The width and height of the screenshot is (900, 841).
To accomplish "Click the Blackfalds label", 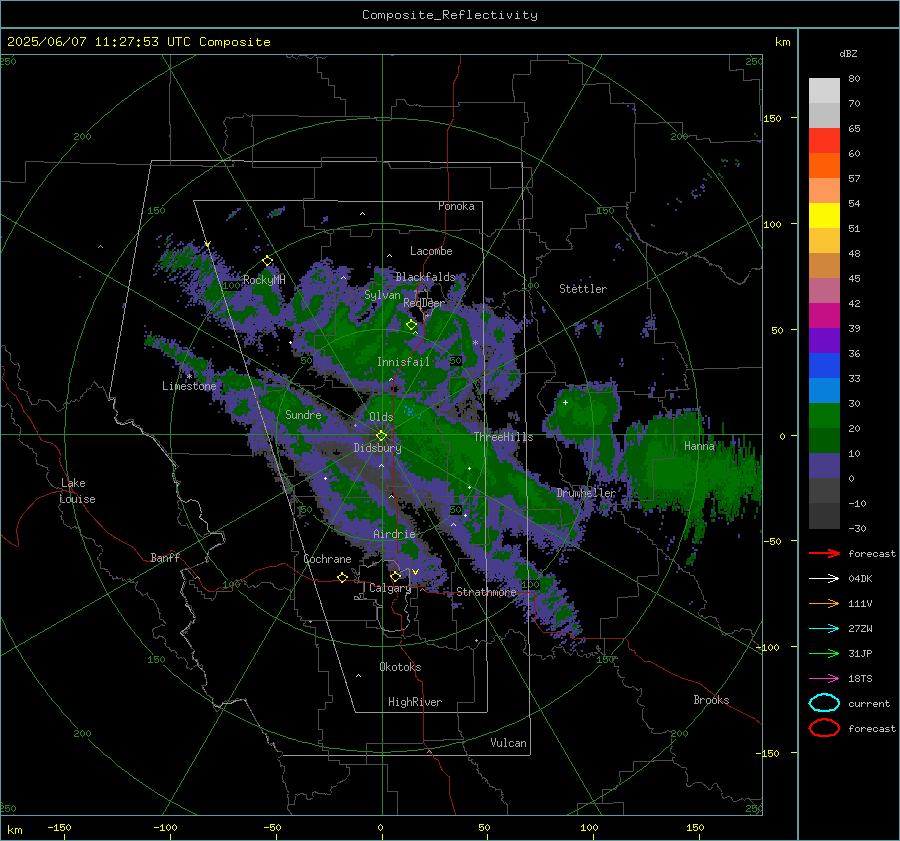I will click(x=425, y=277).
